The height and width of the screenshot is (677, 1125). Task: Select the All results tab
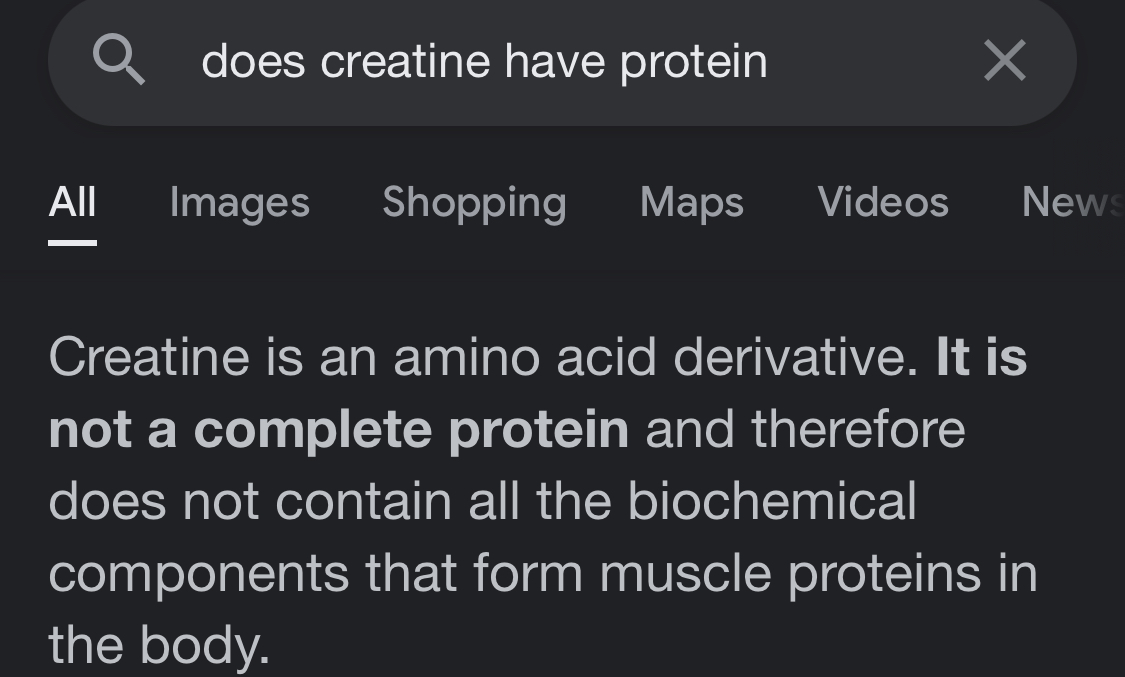click(x=72, y=202)
